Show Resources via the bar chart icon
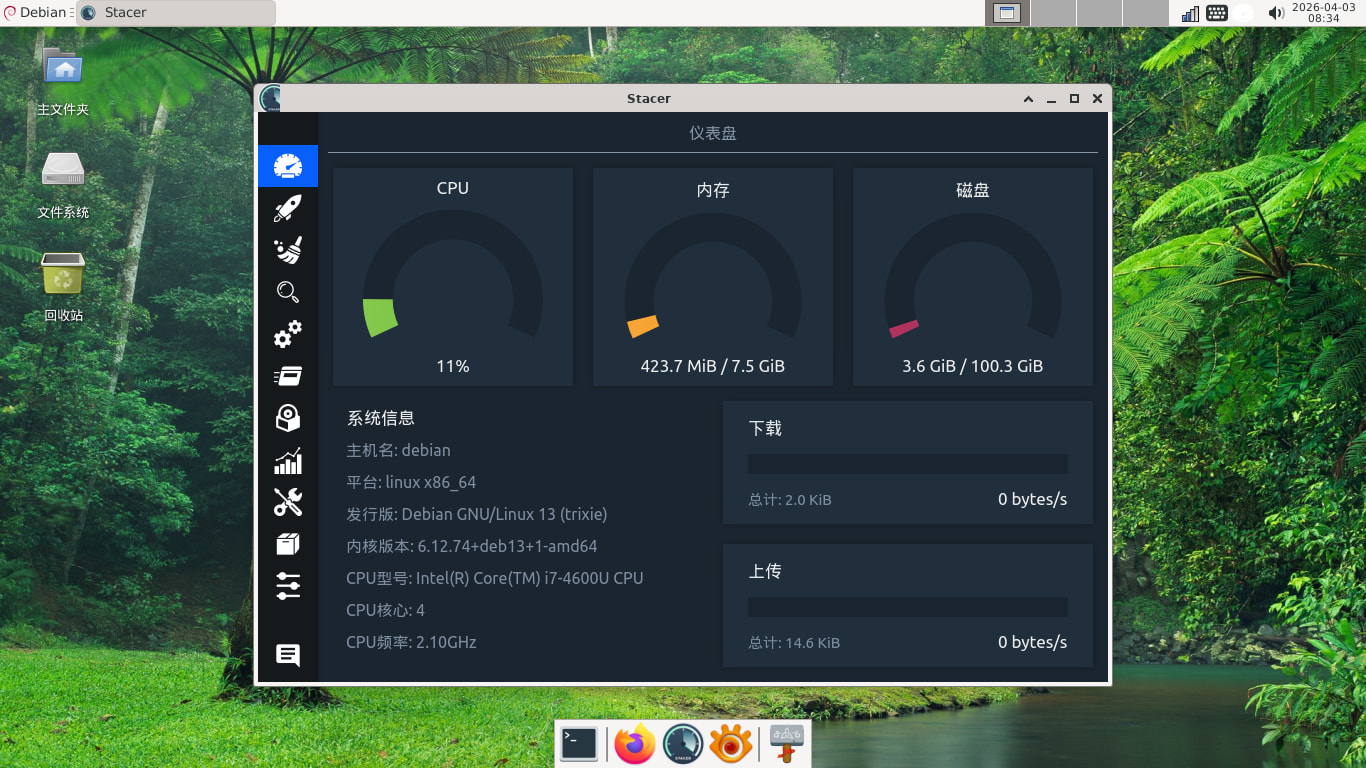 (288, 461)
